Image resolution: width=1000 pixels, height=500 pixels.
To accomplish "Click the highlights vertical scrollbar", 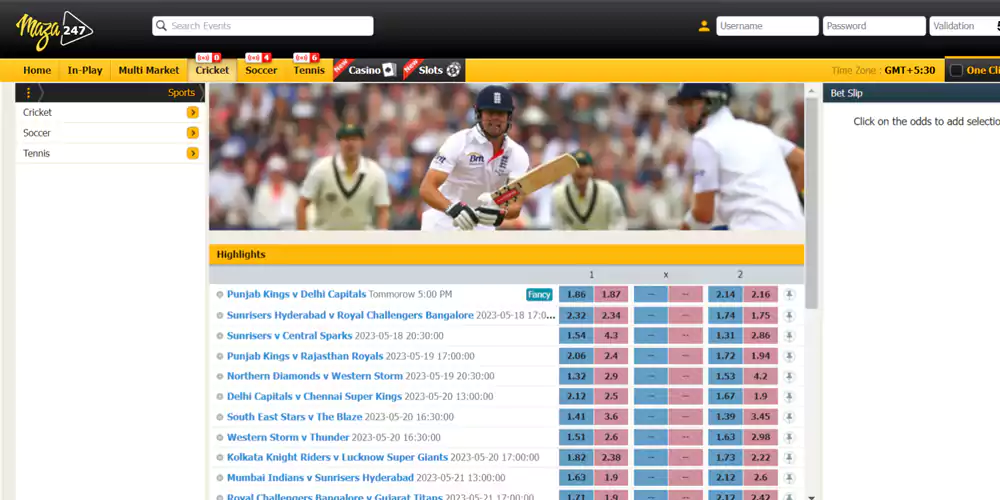I will [x=811, y=203].
